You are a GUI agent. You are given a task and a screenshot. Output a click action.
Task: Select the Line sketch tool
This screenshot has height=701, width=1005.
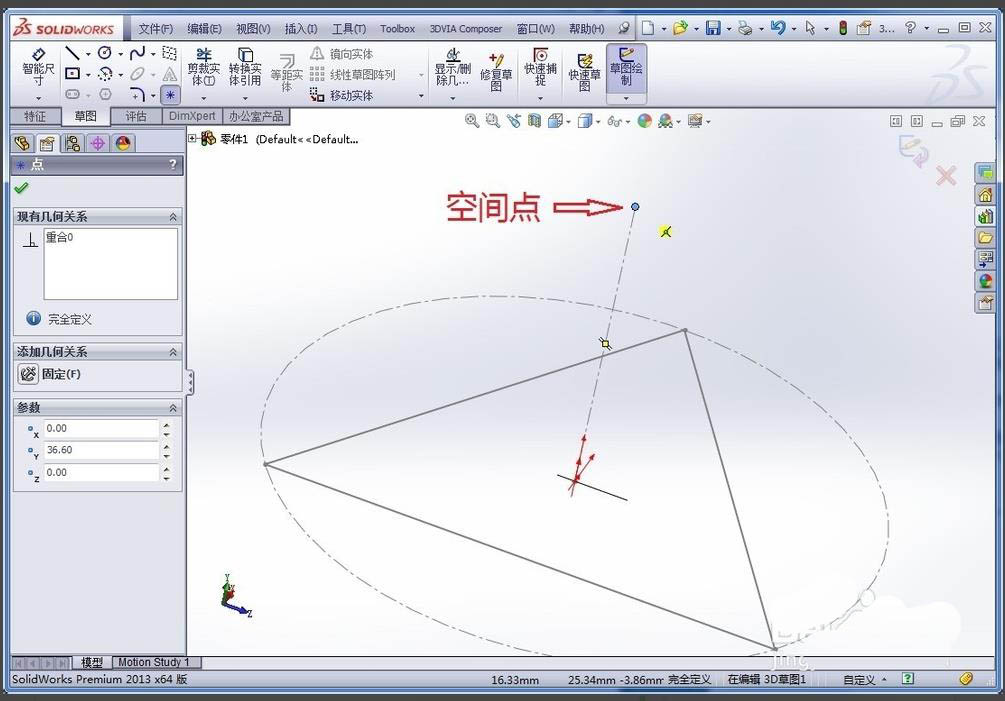[x=72, y=53]
